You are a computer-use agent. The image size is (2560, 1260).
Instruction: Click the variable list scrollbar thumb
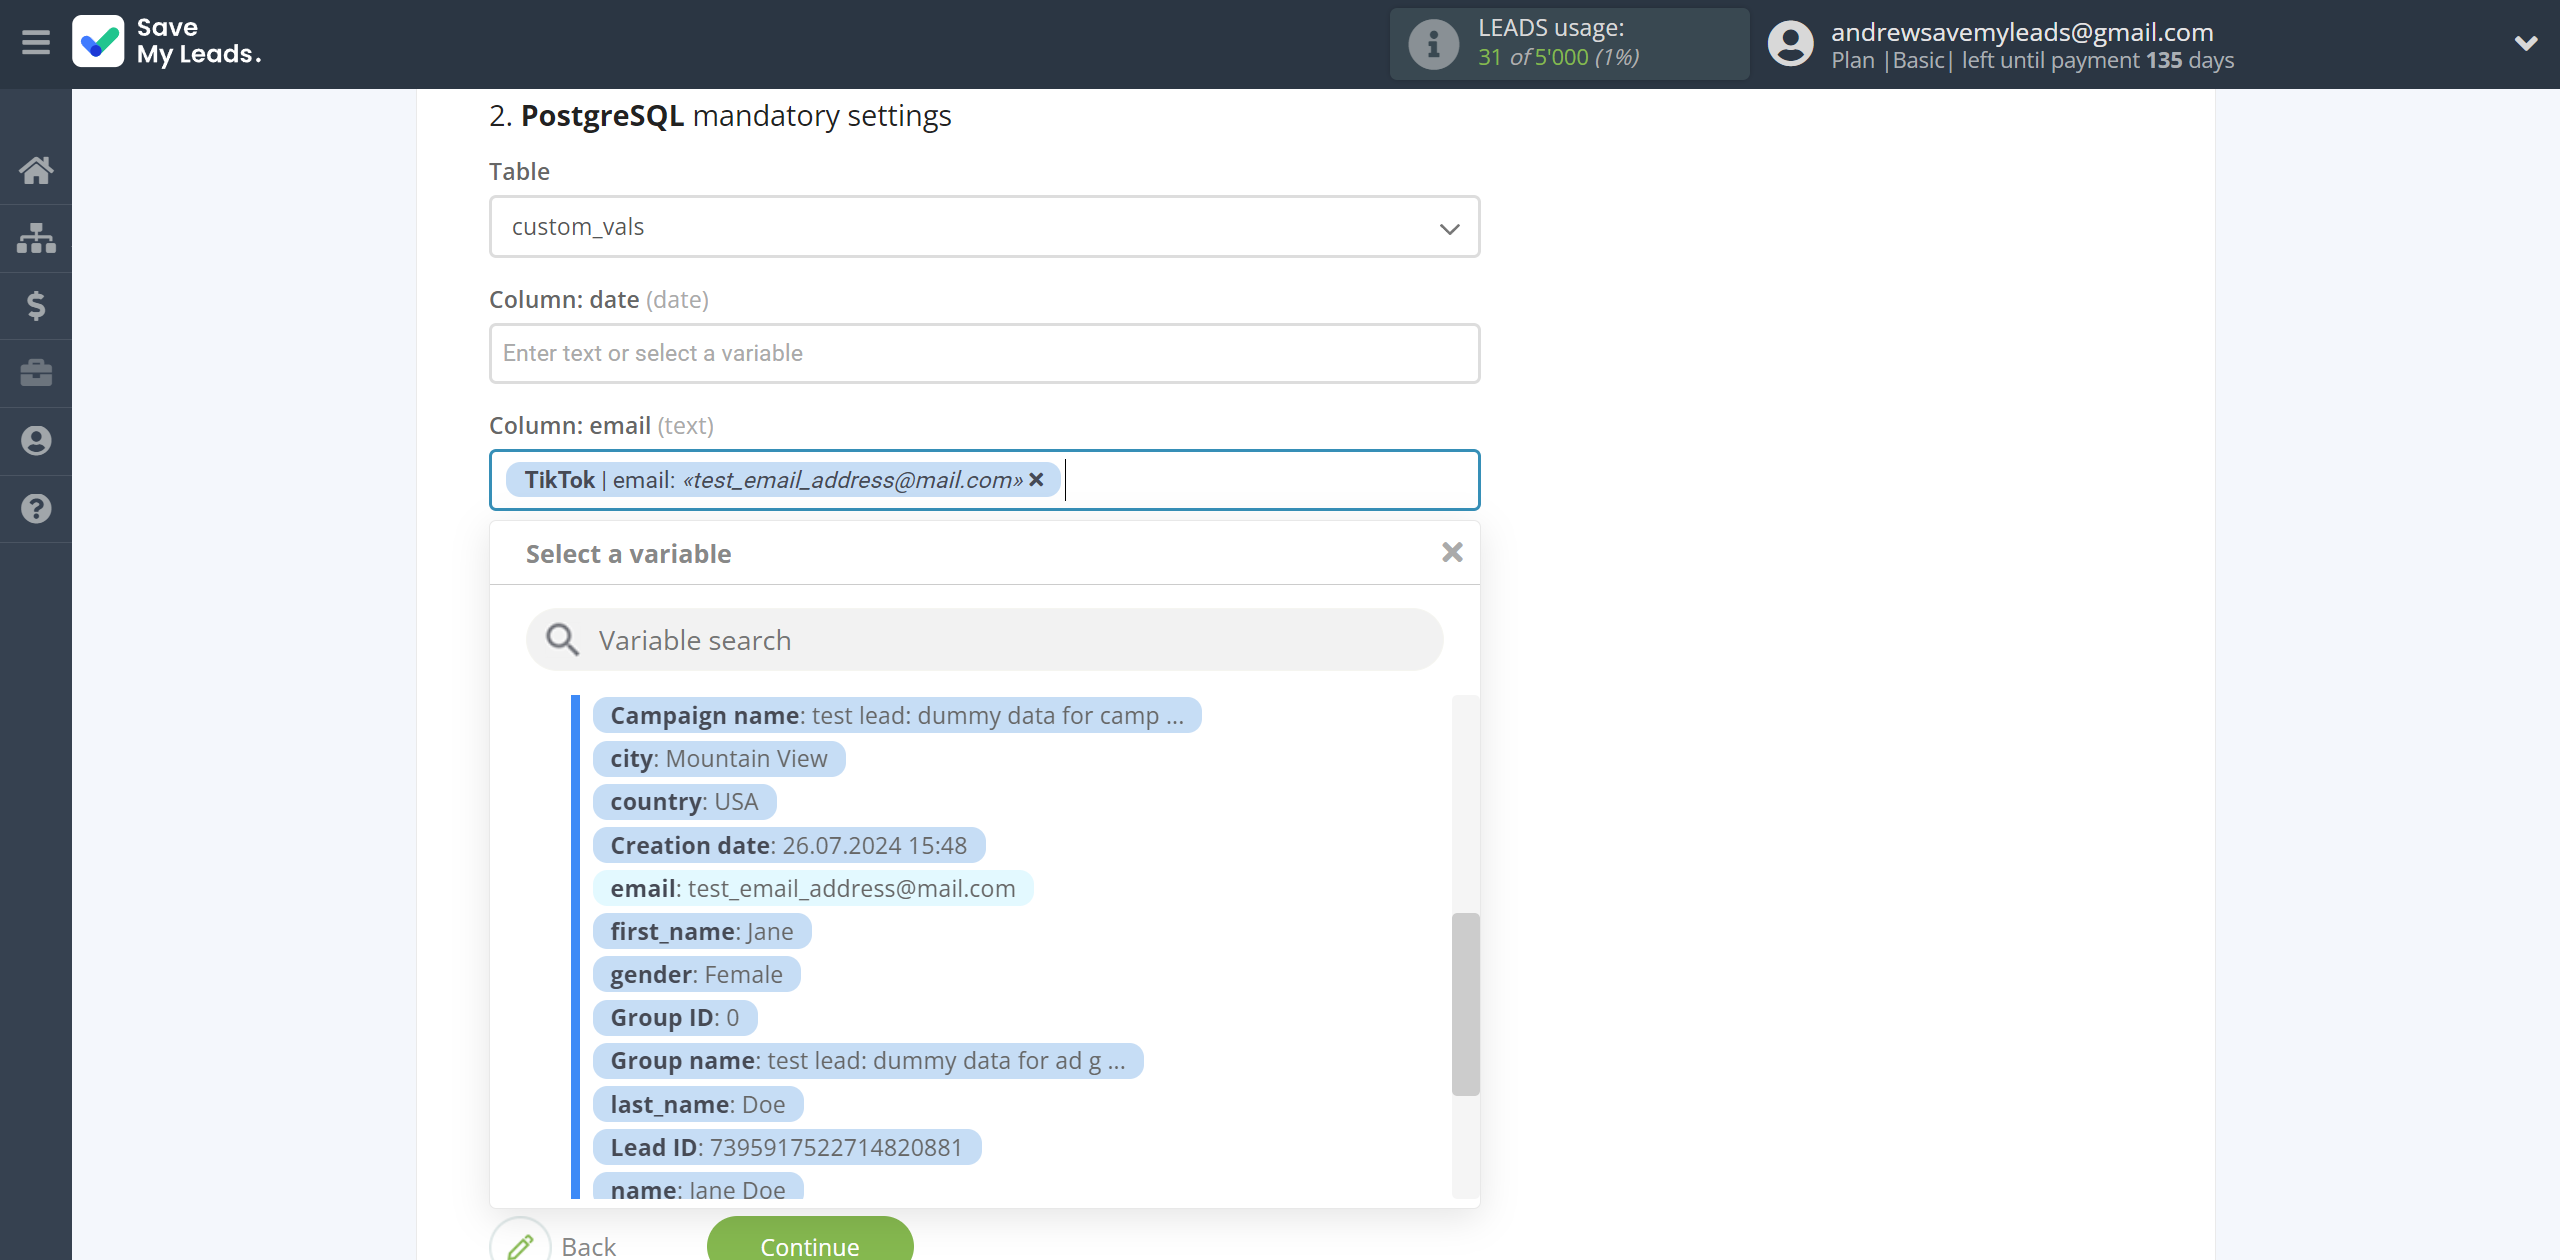[1465, 1004]
